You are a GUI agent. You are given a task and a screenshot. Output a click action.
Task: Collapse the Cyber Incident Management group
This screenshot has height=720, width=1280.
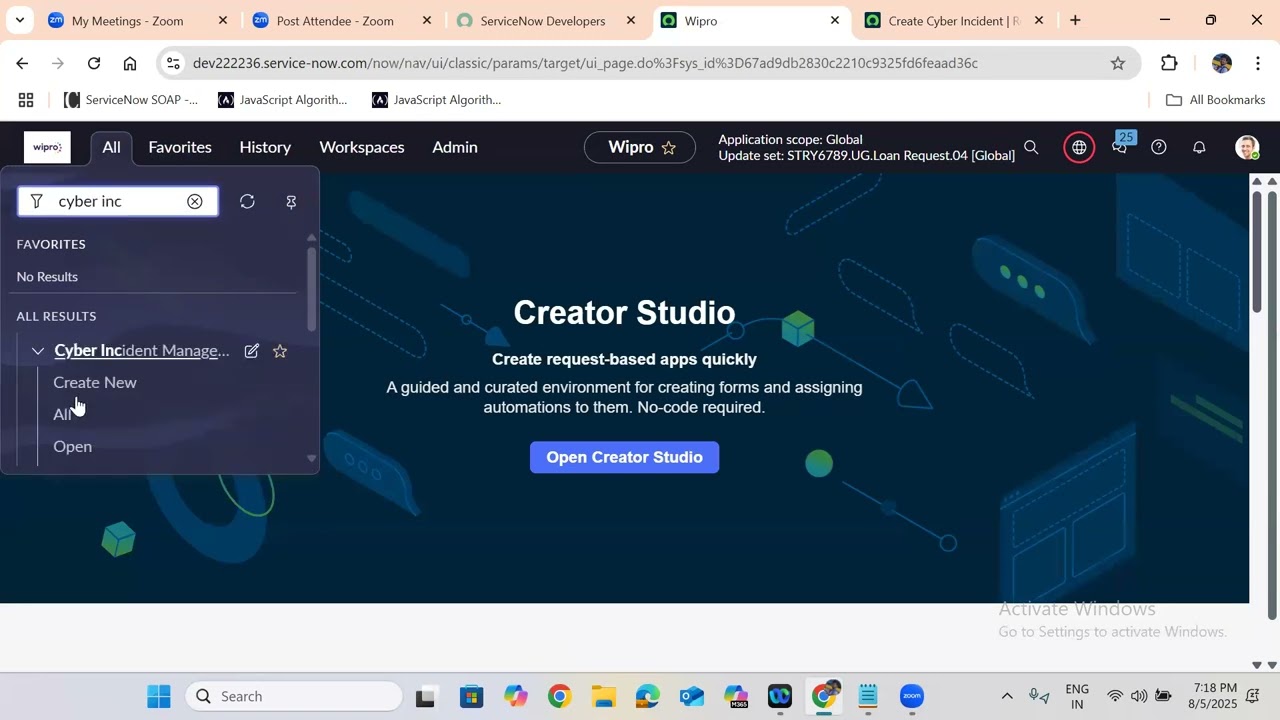coord(38,351)
